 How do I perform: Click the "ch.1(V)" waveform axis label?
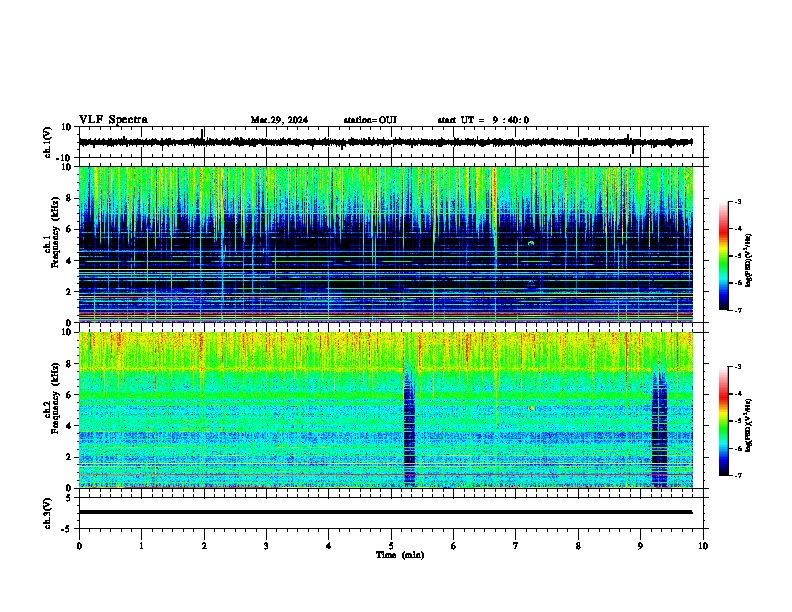click(48, 142)
